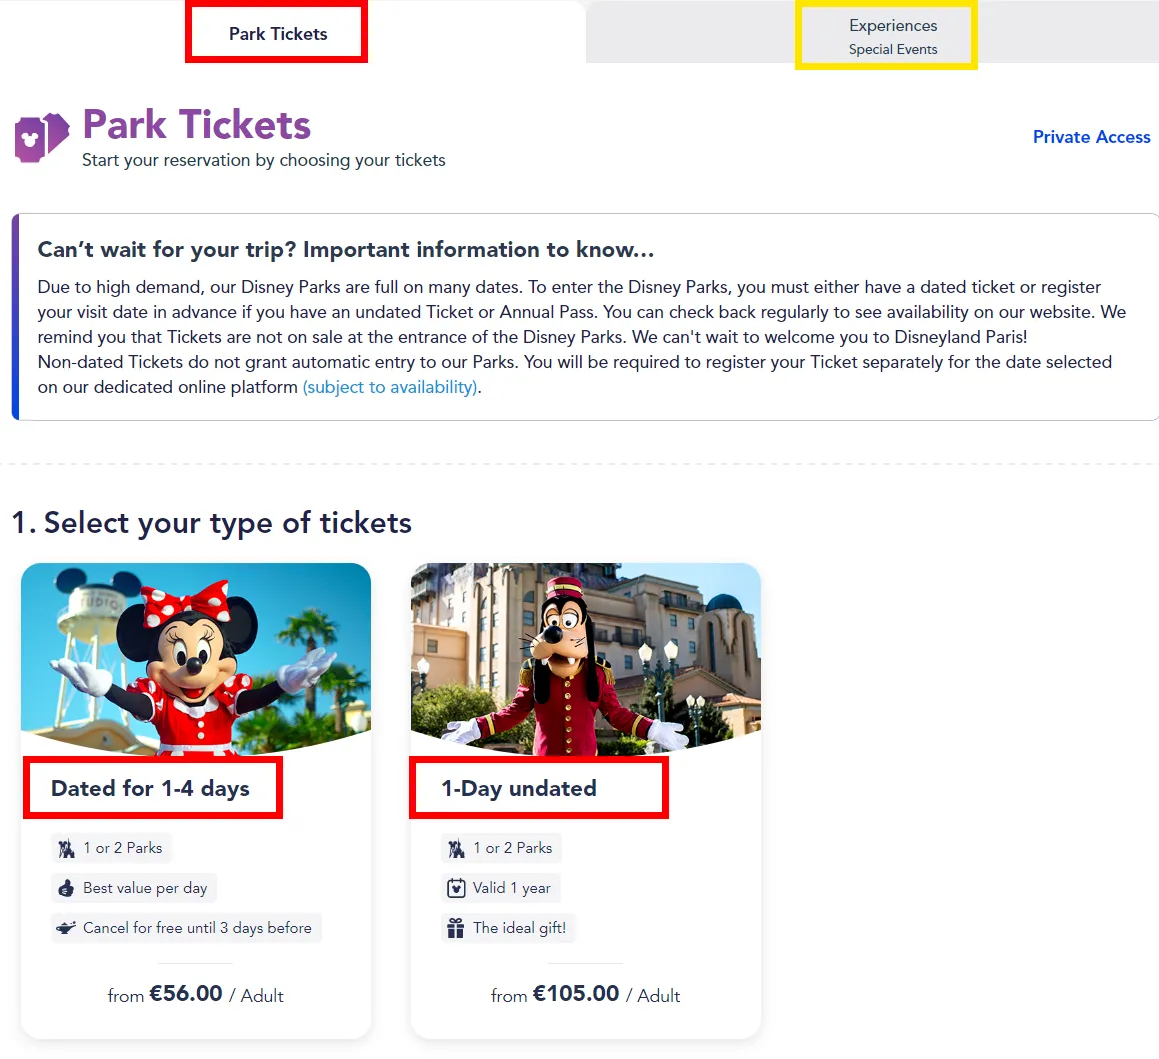Select the 1-Day undated ticket
The height and width of the screenshot is (1059, 1159).
(x=519, y=789)
